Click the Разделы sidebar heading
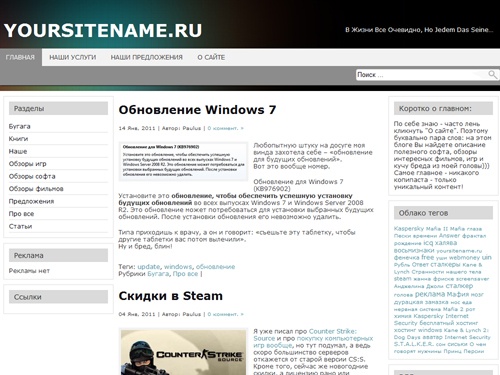500x375 pixels. click(58, 108)
